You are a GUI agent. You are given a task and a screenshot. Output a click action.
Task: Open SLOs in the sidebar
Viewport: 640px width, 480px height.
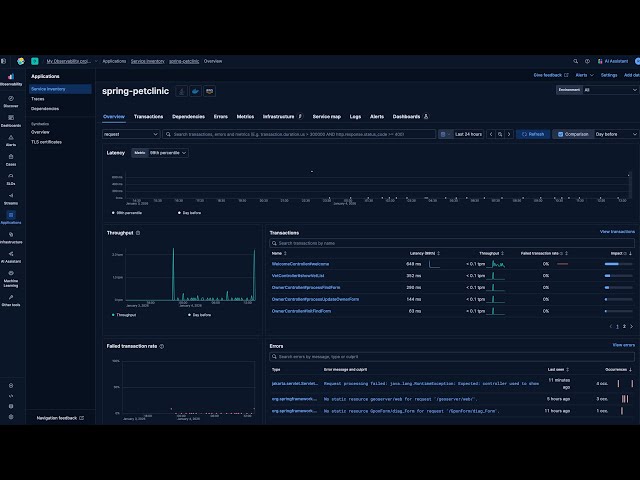[11, 179]
